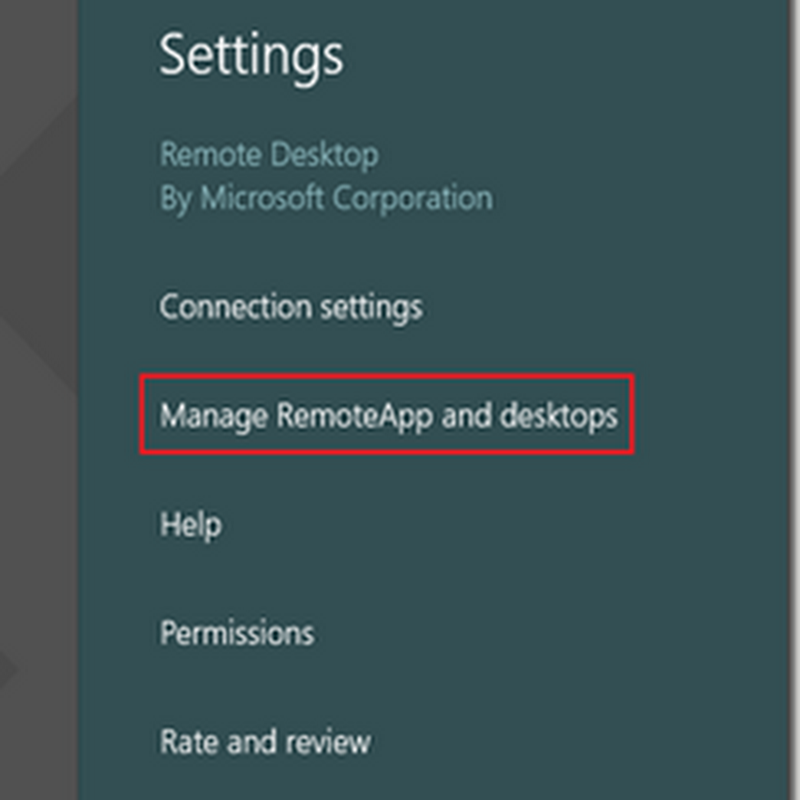Open Permissions settings
800x800 pixels.
[x=237, y=633]
